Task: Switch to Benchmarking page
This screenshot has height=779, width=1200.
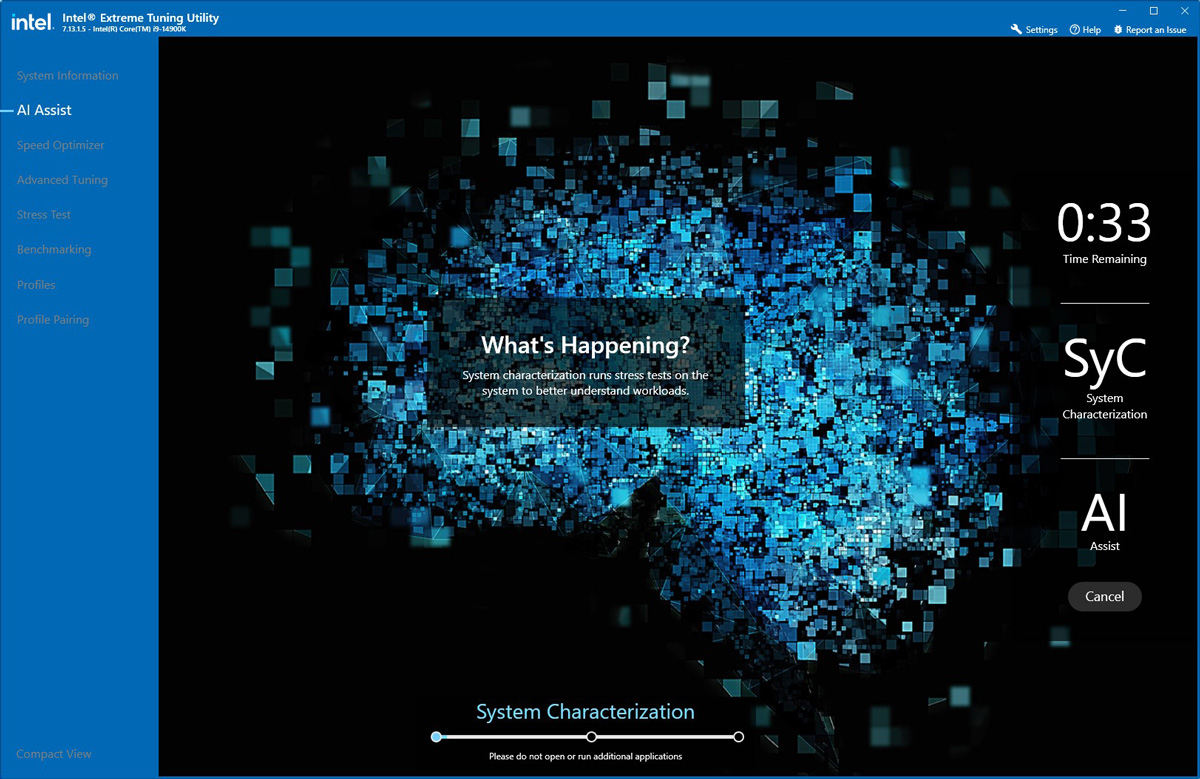Action: click(x=53, y=250)
